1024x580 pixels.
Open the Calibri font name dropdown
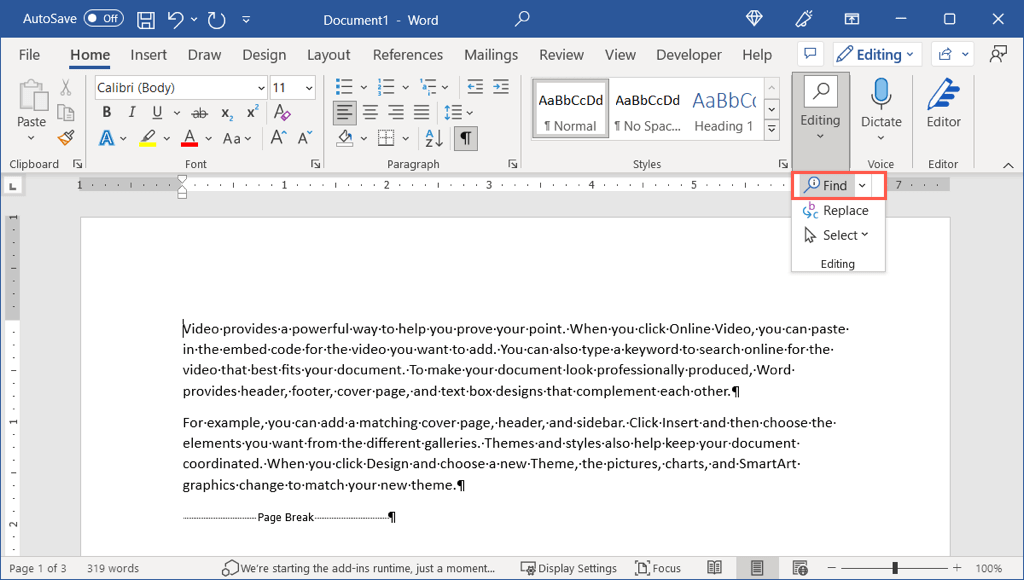pos(261,88)
